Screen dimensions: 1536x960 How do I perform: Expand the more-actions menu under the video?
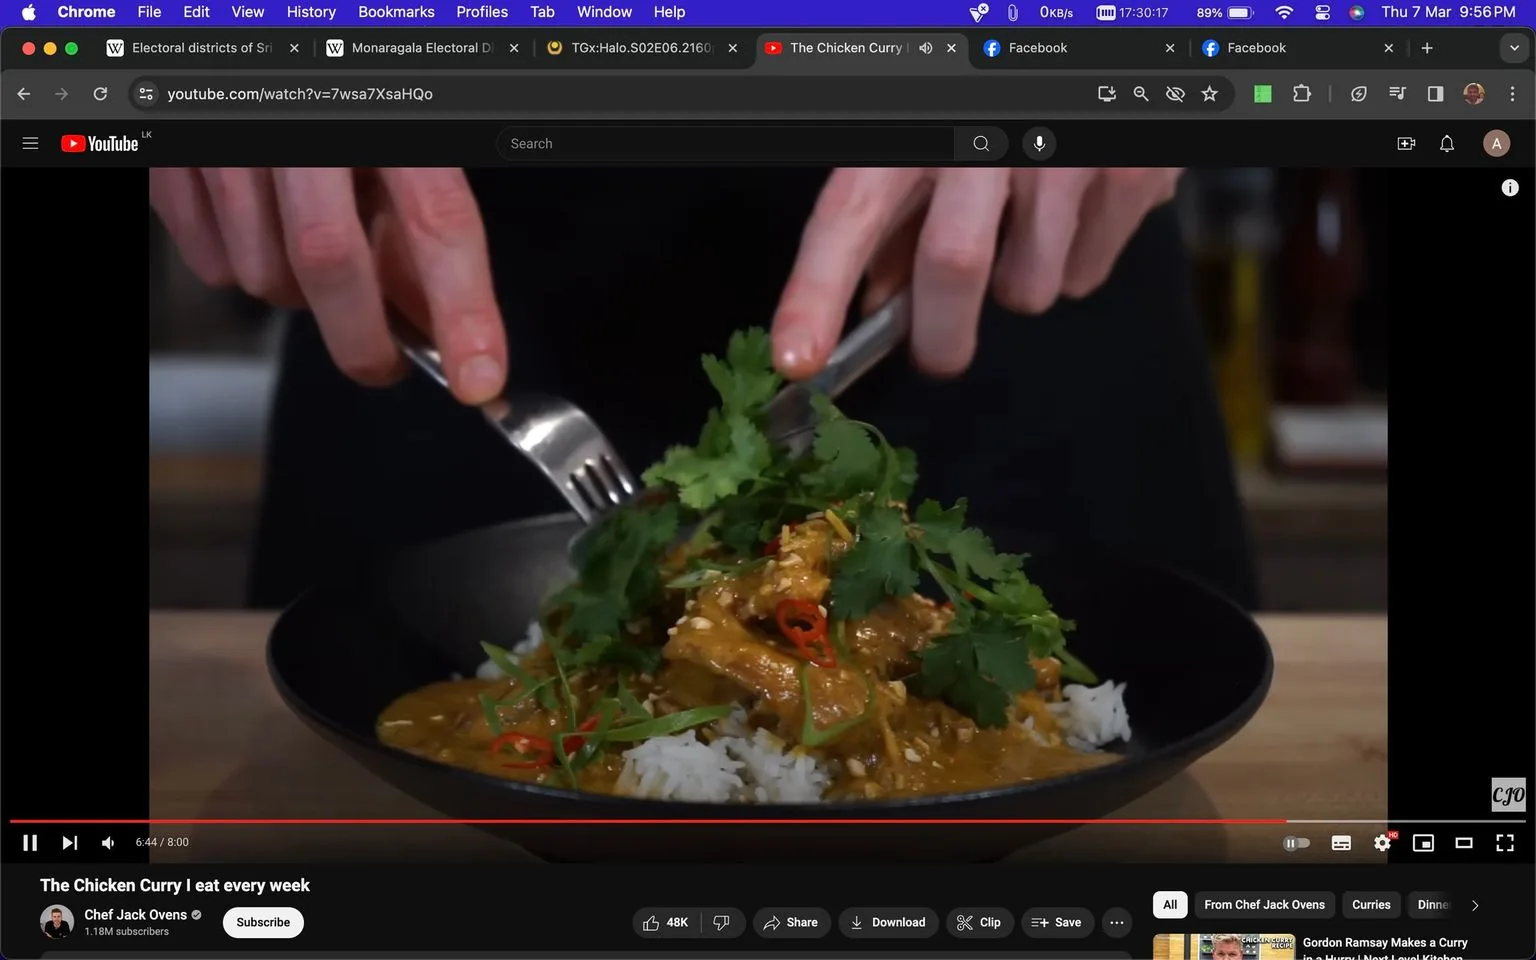coord(1116,922)
